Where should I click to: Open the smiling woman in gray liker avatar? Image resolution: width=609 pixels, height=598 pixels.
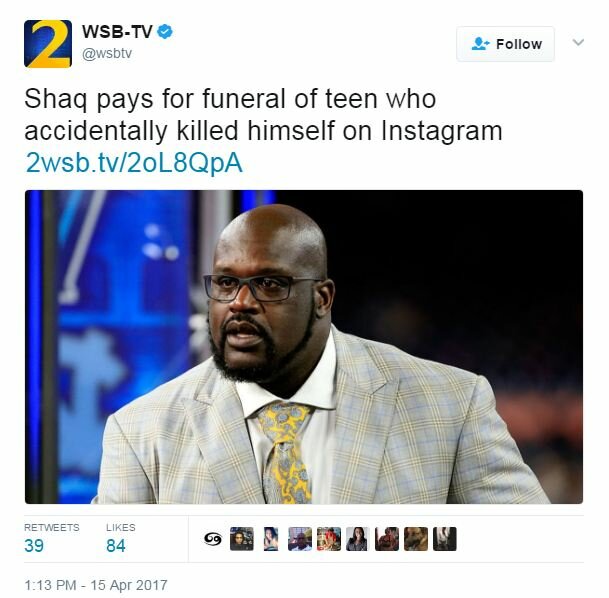click(x=358, y=539)
